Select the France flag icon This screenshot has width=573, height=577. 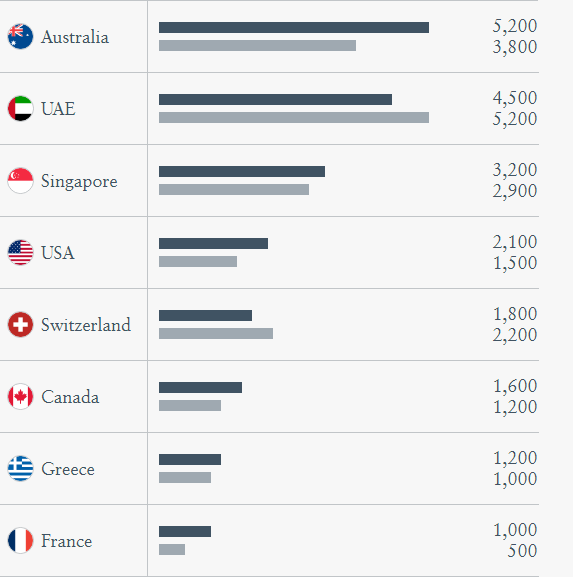(20, 541)
